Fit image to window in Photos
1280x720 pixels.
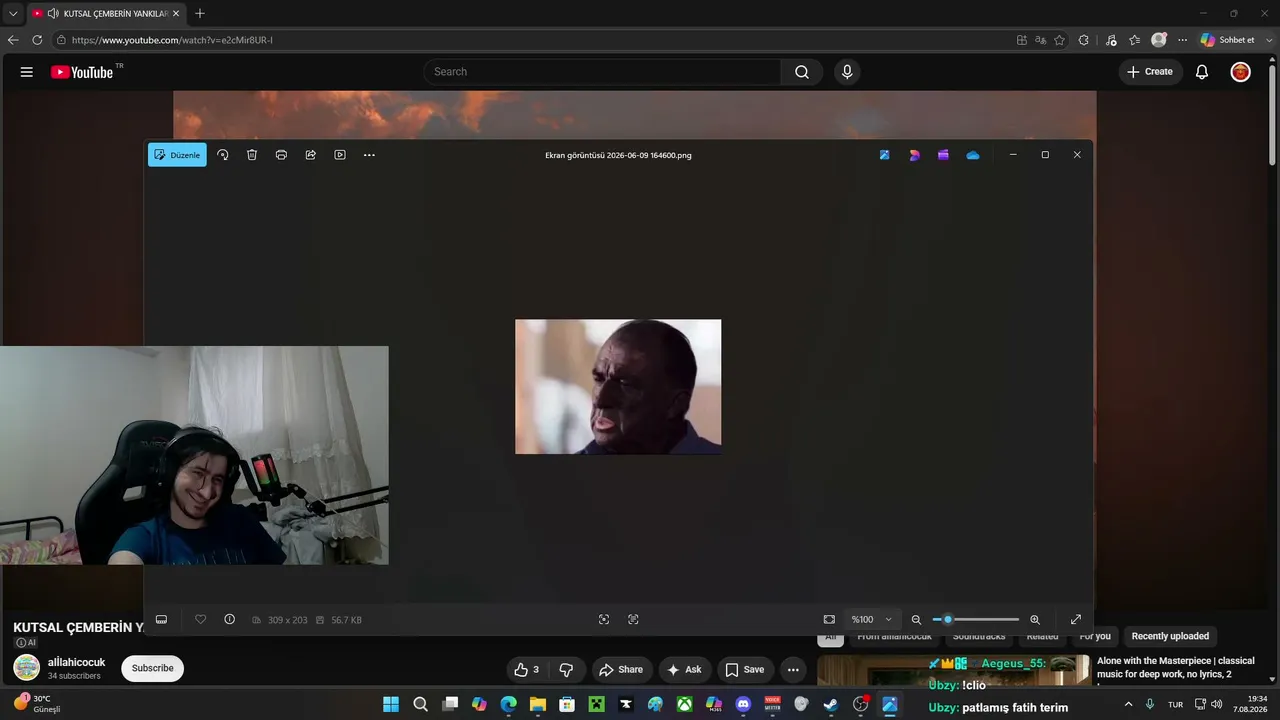coord(829,620)
